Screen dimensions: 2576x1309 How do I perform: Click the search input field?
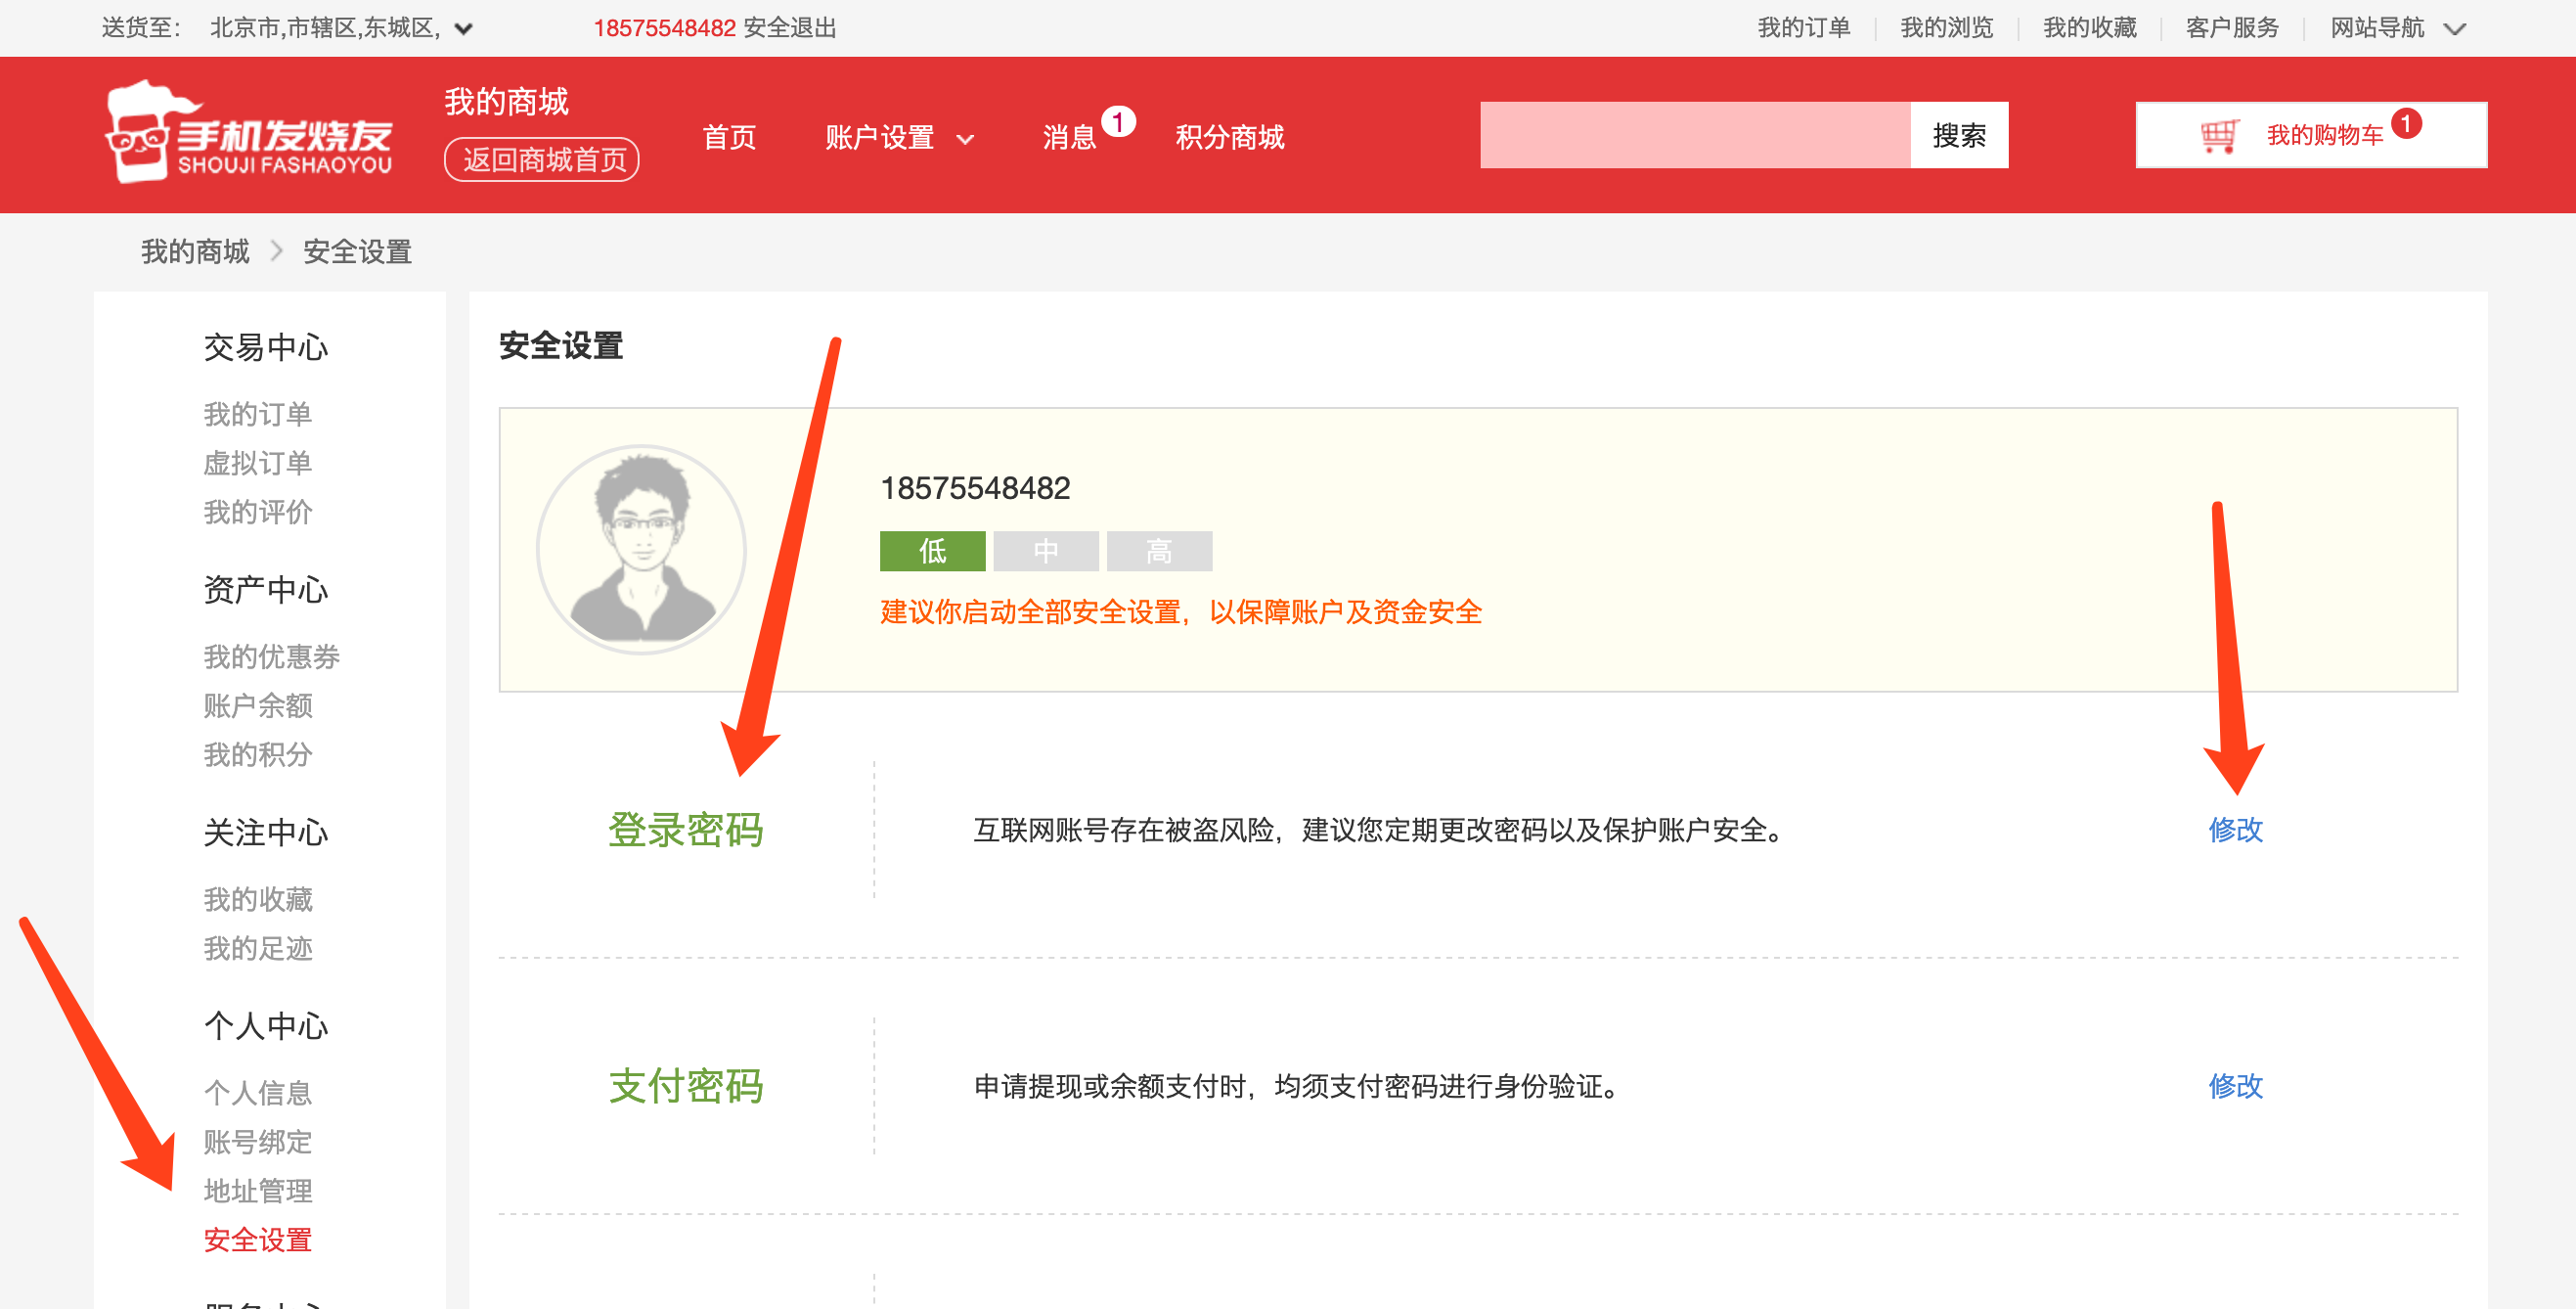tap(1695, 135)
